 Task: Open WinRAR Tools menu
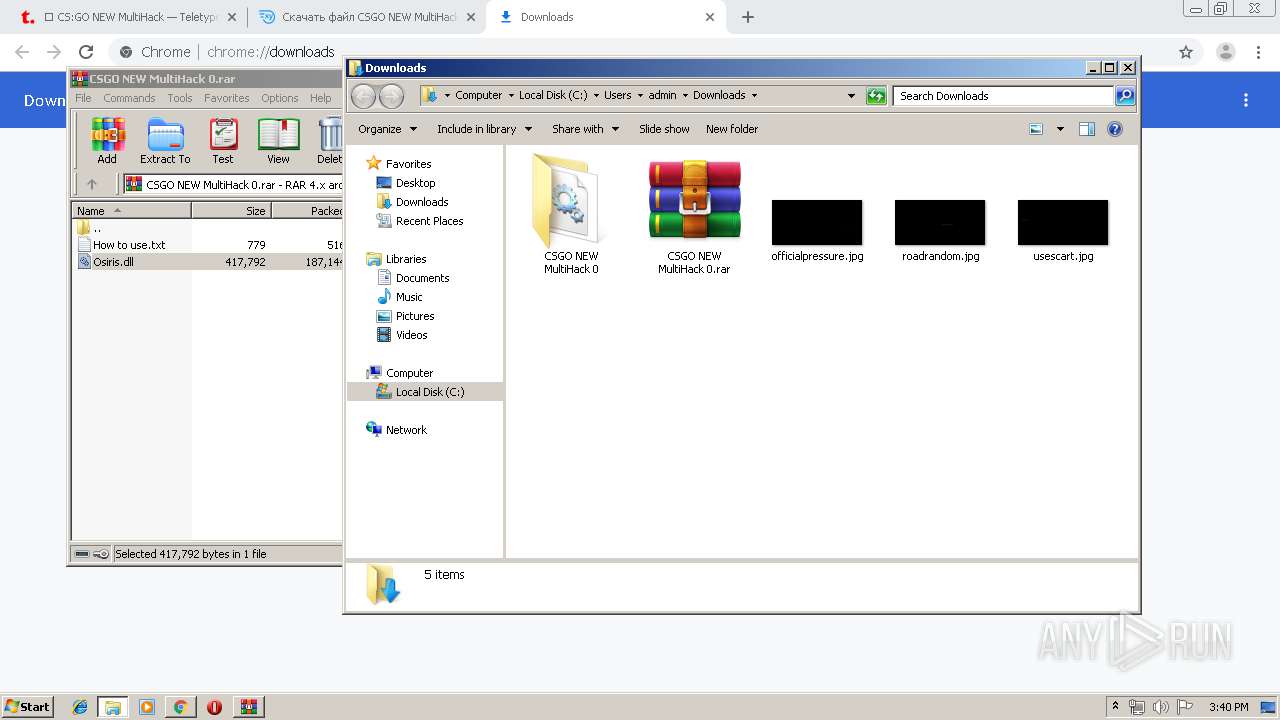[x=180, y=98]
